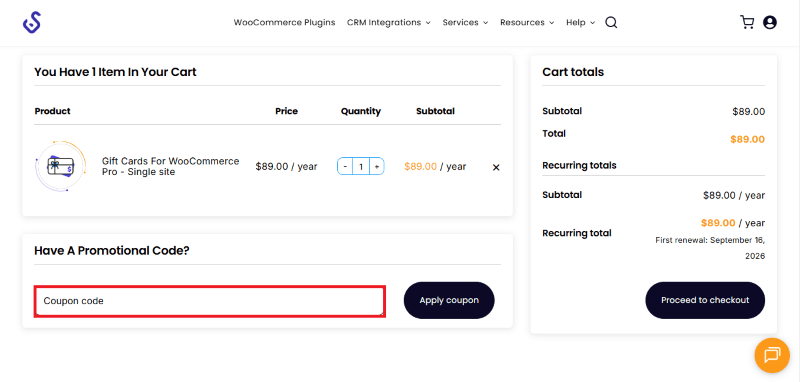
Task: Click the Coupon code input field
Action: point(210,301)
